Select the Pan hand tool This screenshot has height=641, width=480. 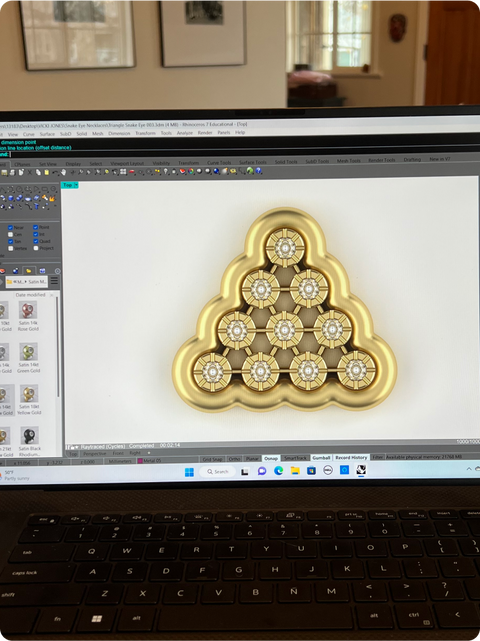(63, 173)
